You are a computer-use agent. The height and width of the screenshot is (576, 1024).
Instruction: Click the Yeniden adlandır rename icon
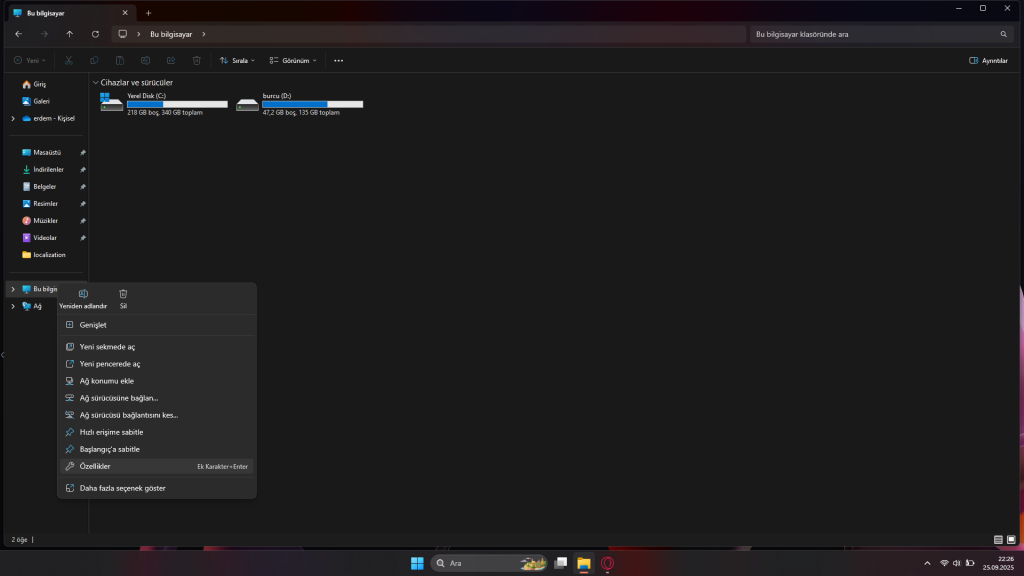click(83, 294)
